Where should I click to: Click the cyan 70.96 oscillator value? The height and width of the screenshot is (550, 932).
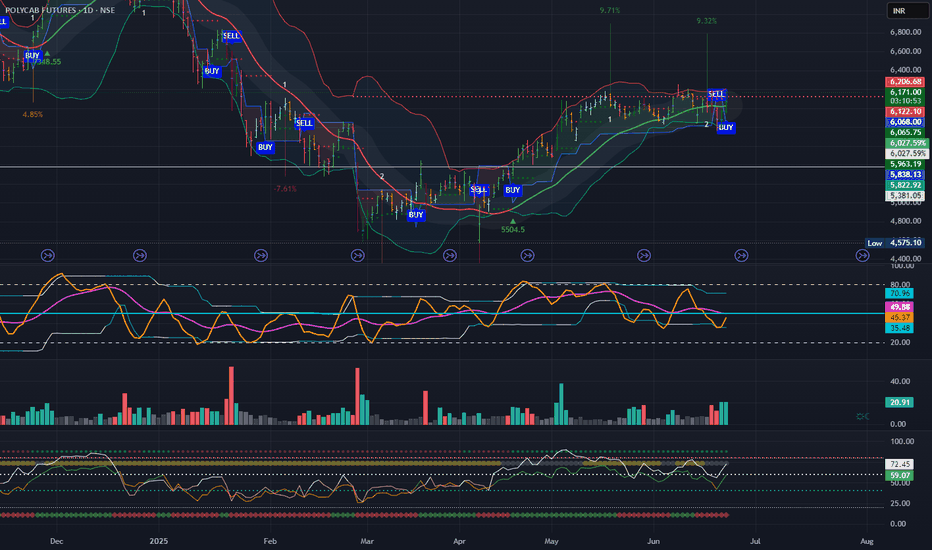(899, 293)
